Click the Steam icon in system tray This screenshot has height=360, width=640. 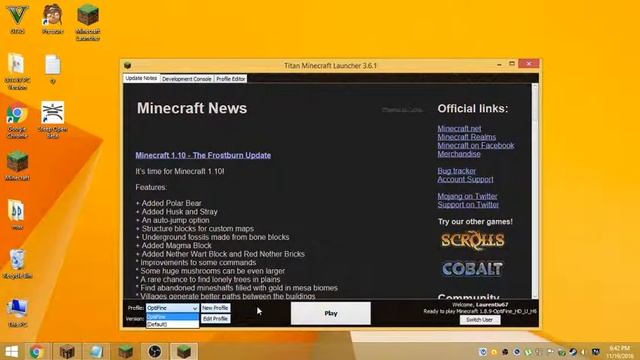tap(573, 351)
